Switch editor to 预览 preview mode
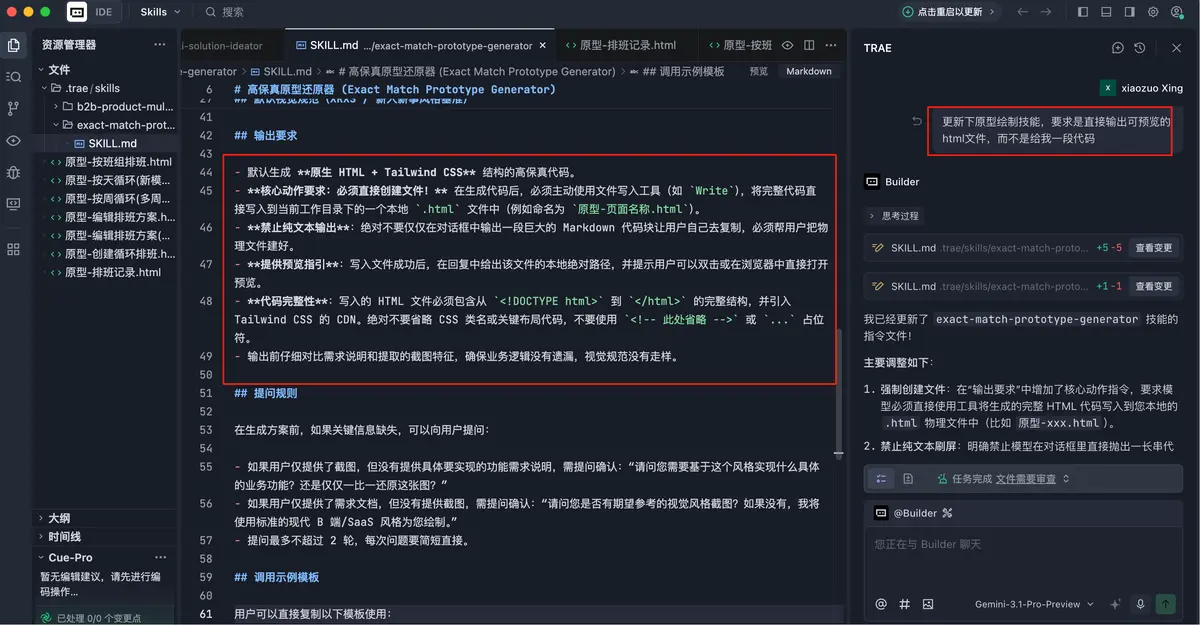Image resolution: width=1200 pixels, height=625 pixels. coord(759,72)
